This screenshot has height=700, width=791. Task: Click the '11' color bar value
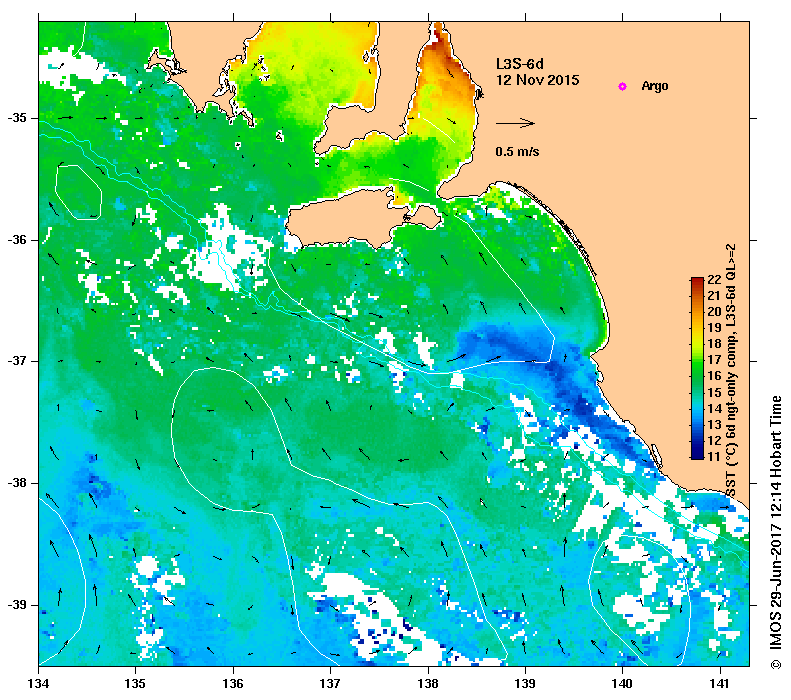(x=714, y=456)
